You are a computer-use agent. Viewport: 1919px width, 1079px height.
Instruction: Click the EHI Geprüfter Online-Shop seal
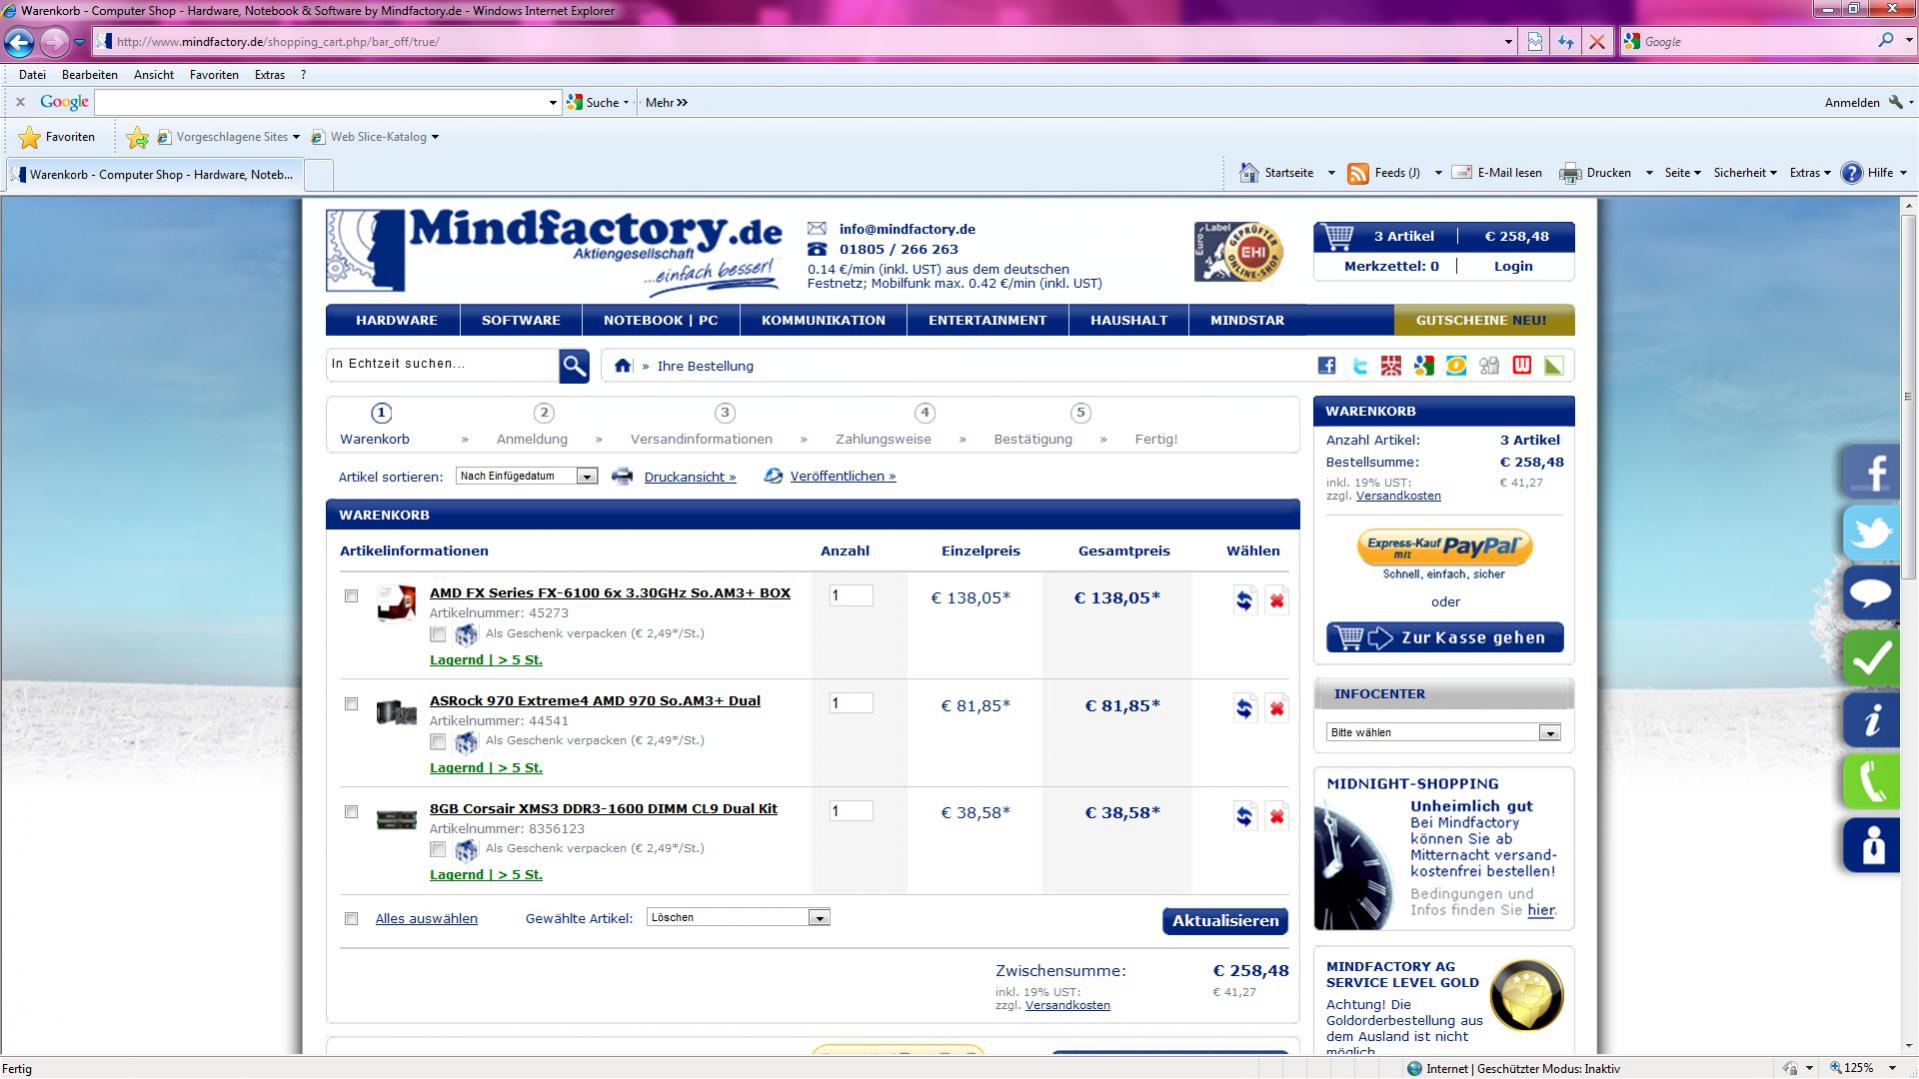click(1239, 252)
